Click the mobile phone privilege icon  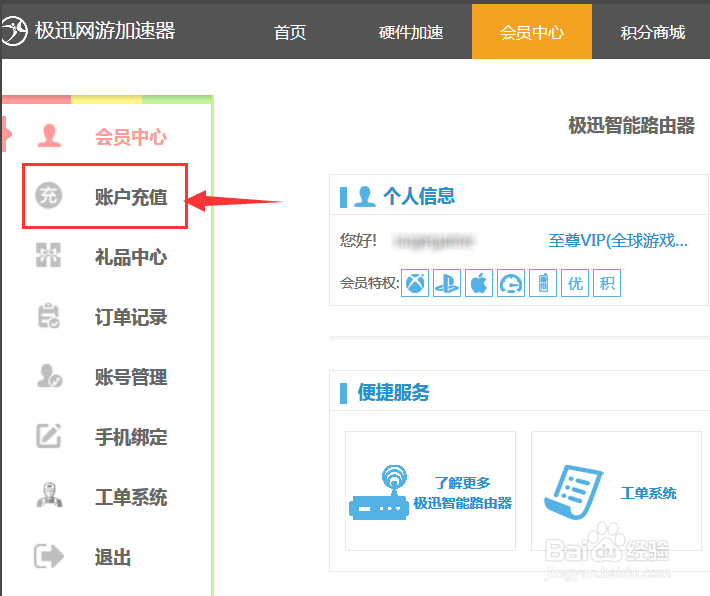[x=543, y=284]
